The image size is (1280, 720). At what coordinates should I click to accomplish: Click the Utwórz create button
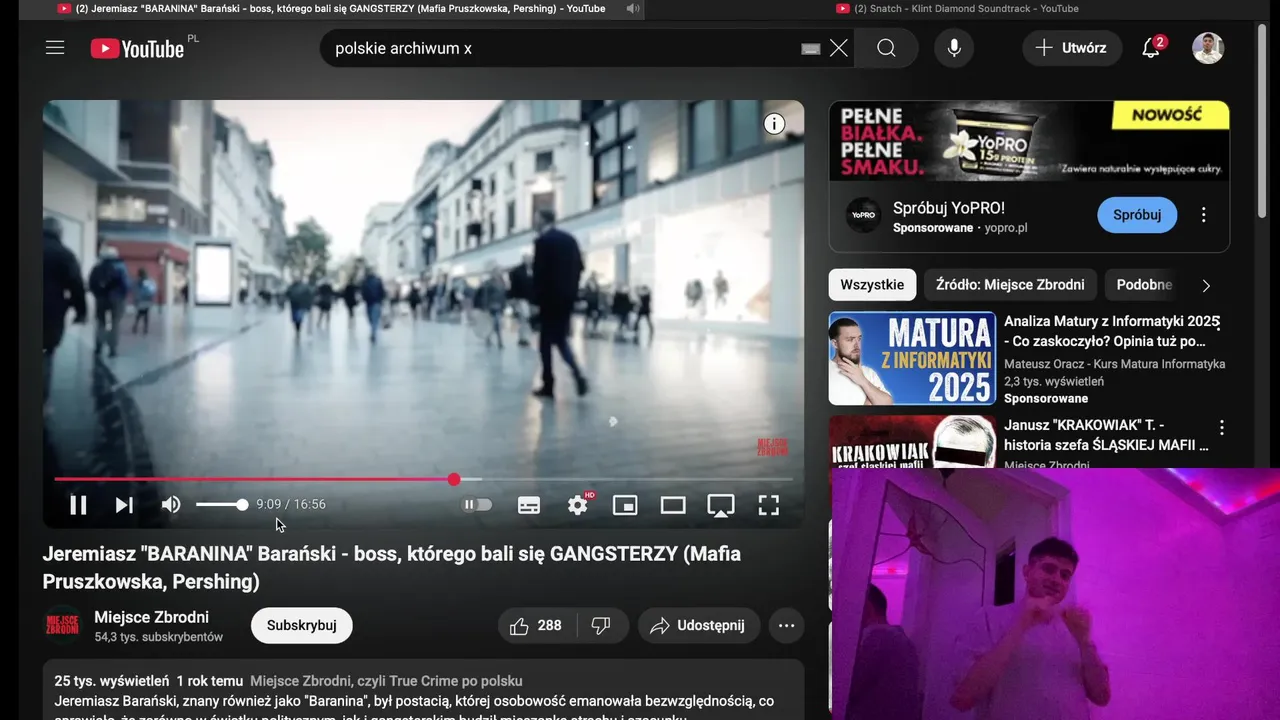coord(1071,48)
